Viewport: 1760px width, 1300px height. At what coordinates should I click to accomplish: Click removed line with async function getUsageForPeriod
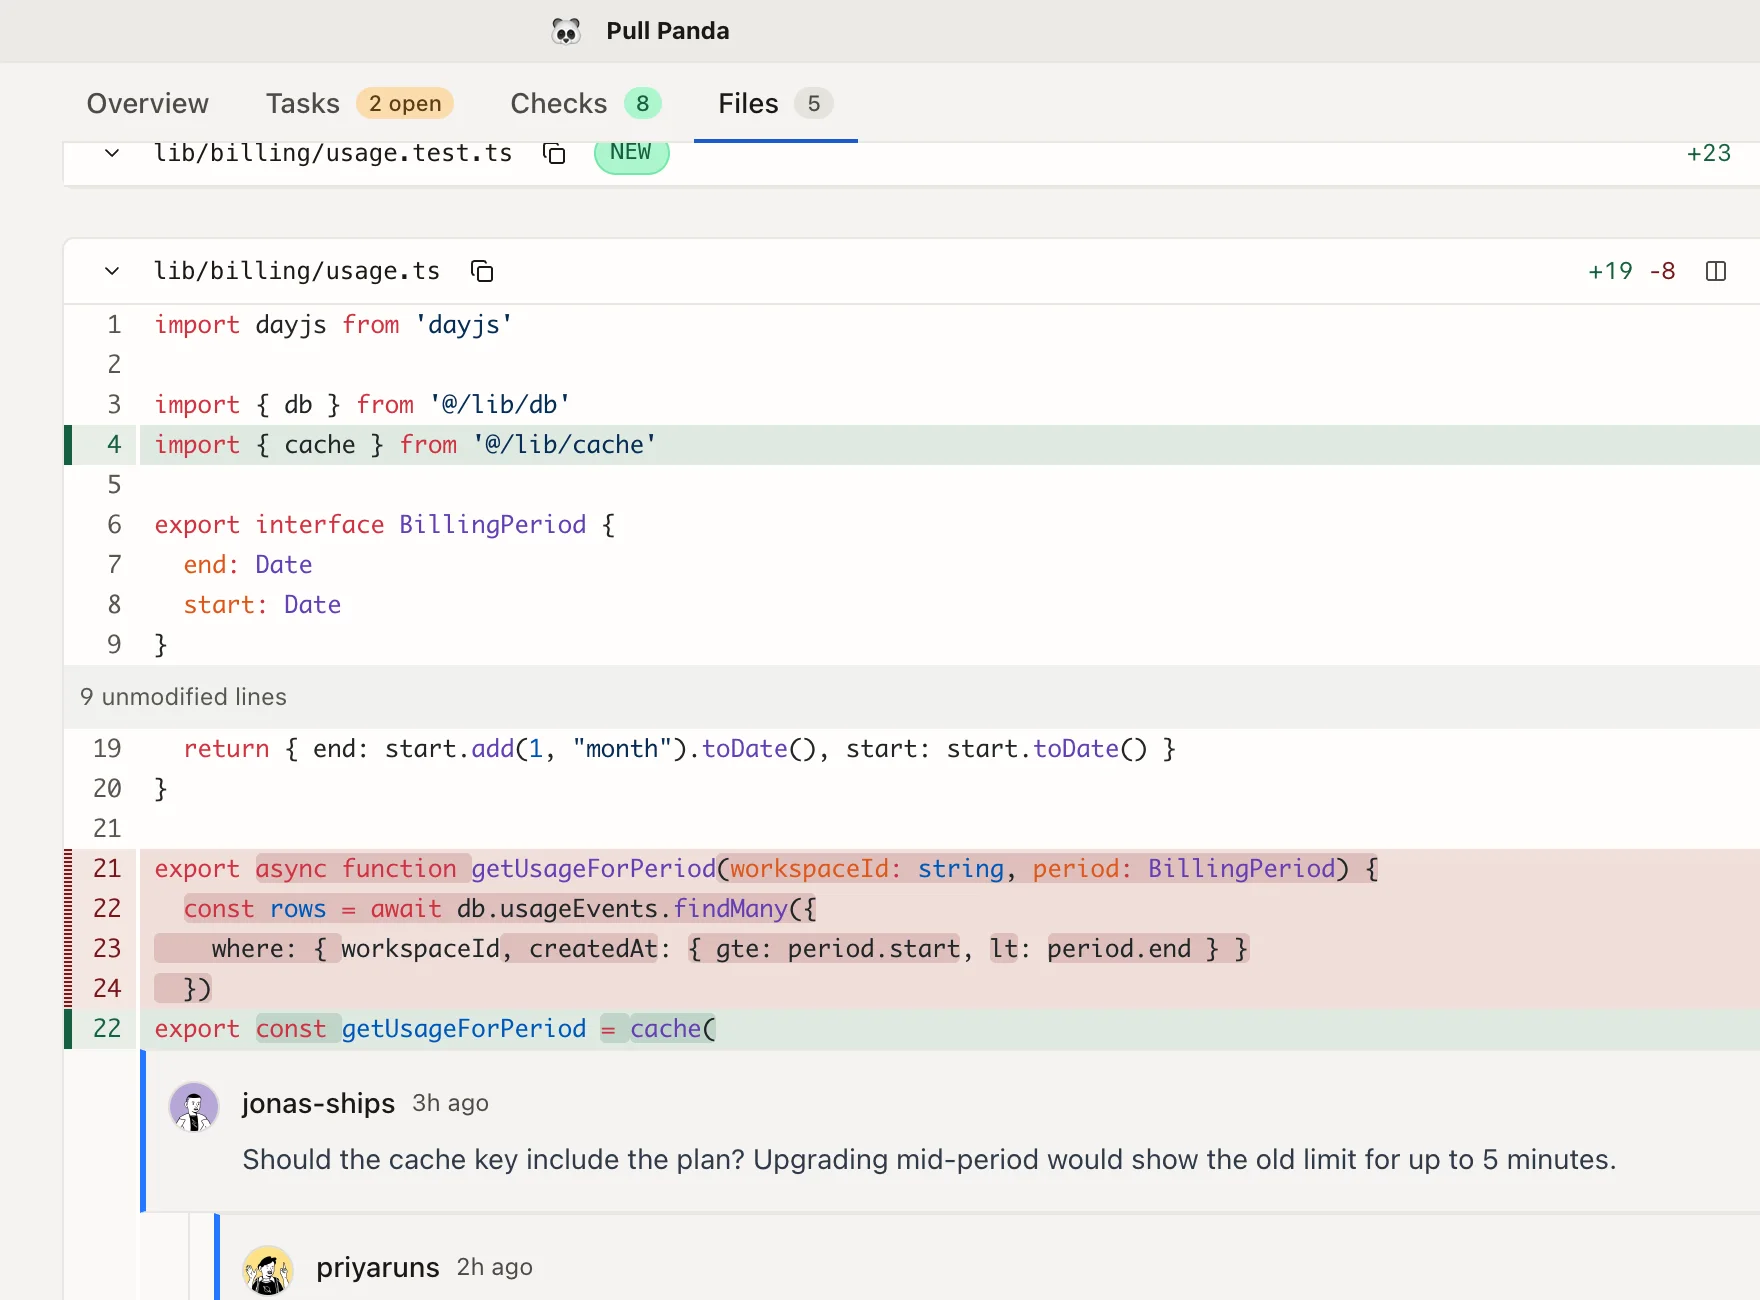pyautogui.click(x=912, y=869)
